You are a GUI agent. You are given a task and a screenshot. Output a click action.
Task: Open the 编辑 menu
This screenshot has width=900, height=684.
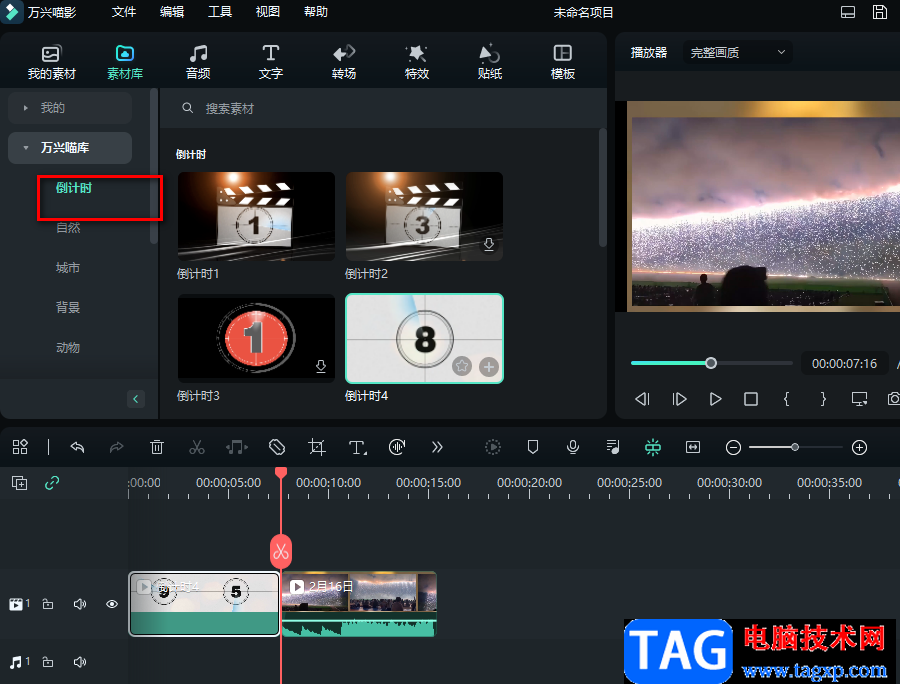tap(172, 12)
